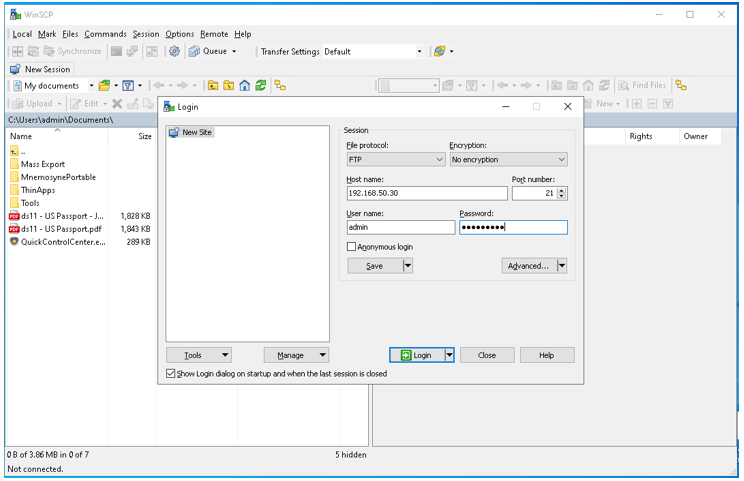This screenshot has height=481, width=744.
Task: Go to local parent directory icon
Action: click(x=213, y=86)
